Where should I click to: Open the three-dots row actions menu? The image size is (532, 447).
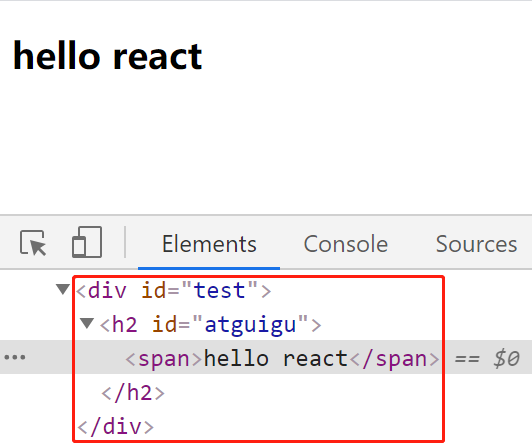15,357
